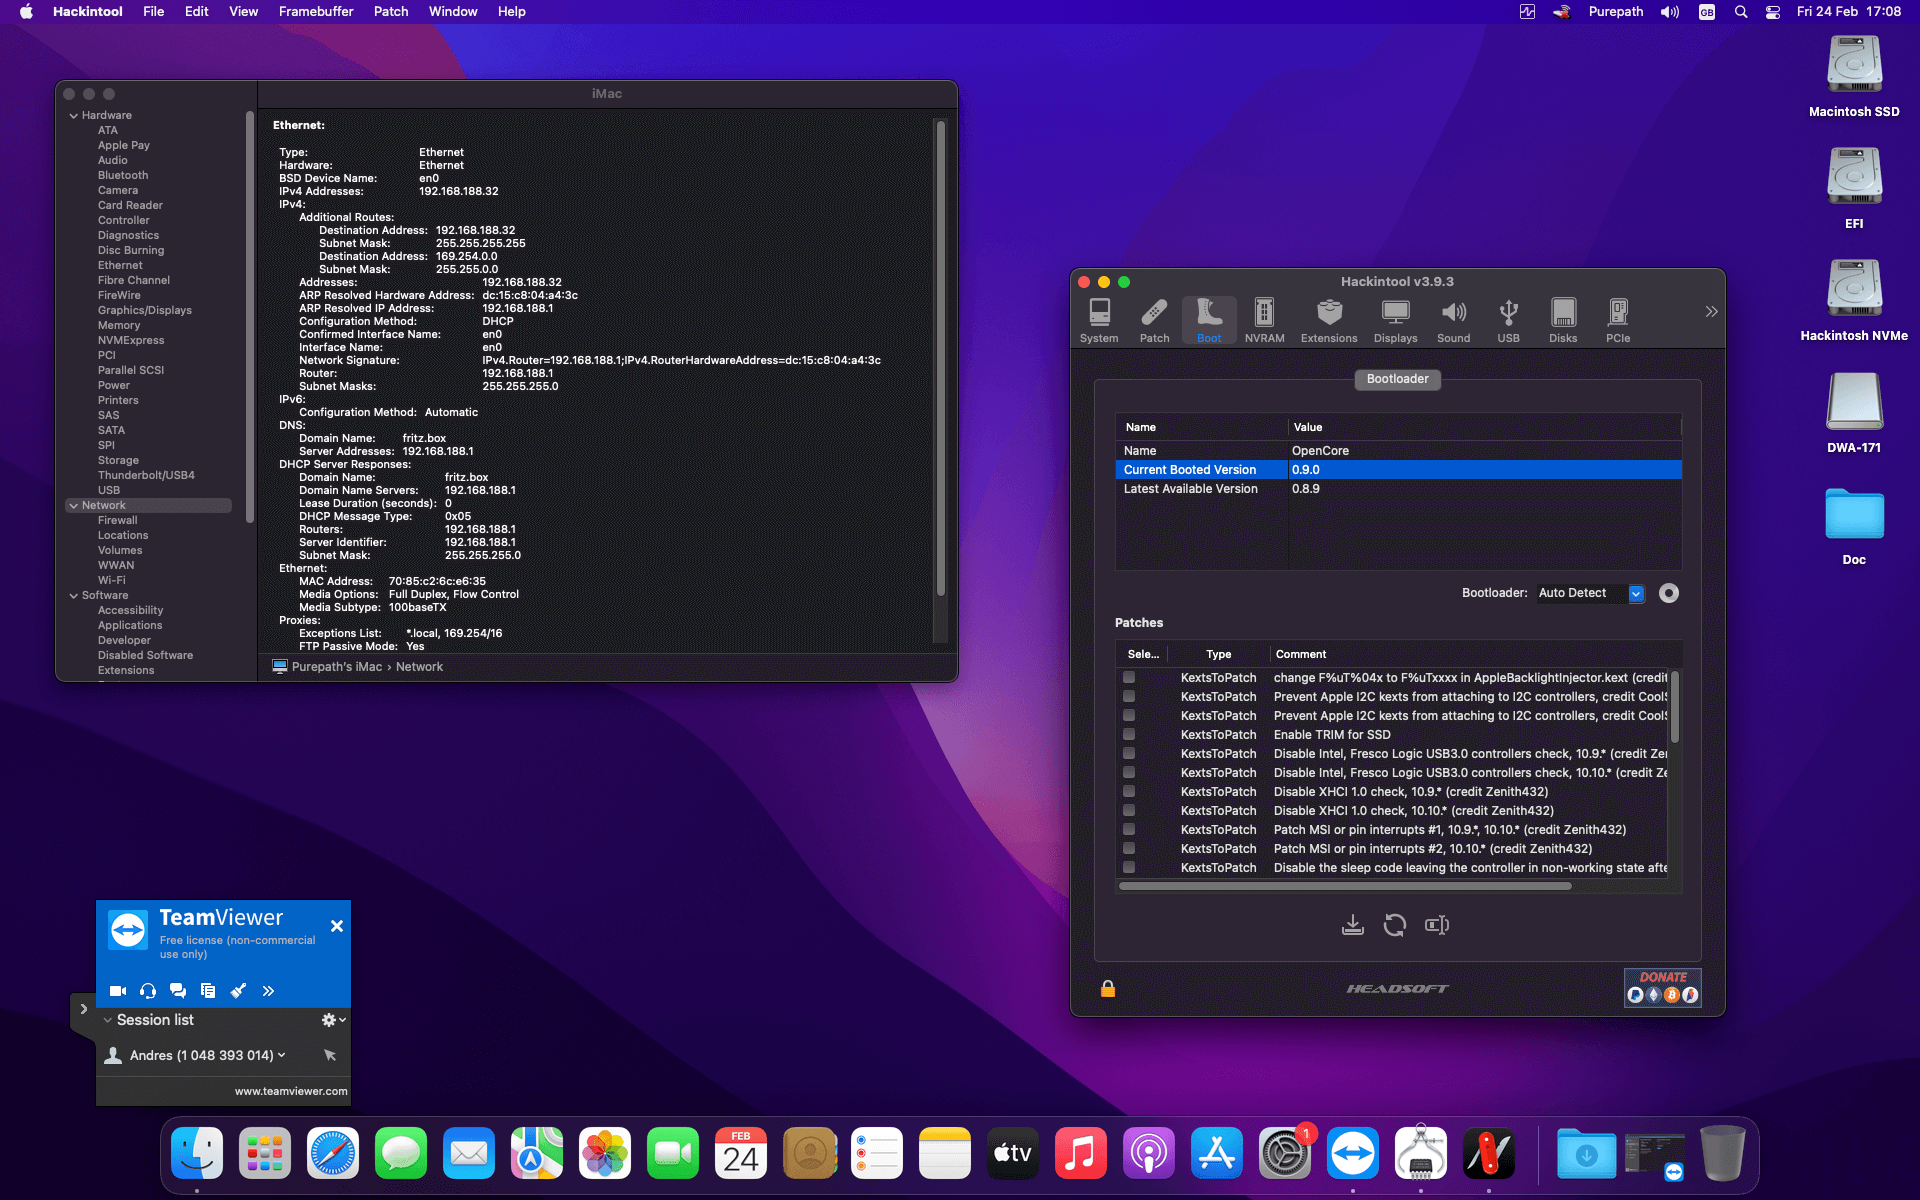This screenshot has height=1200, width=1920.
Task: Click the DONATE button
Action: point(1662,987)
